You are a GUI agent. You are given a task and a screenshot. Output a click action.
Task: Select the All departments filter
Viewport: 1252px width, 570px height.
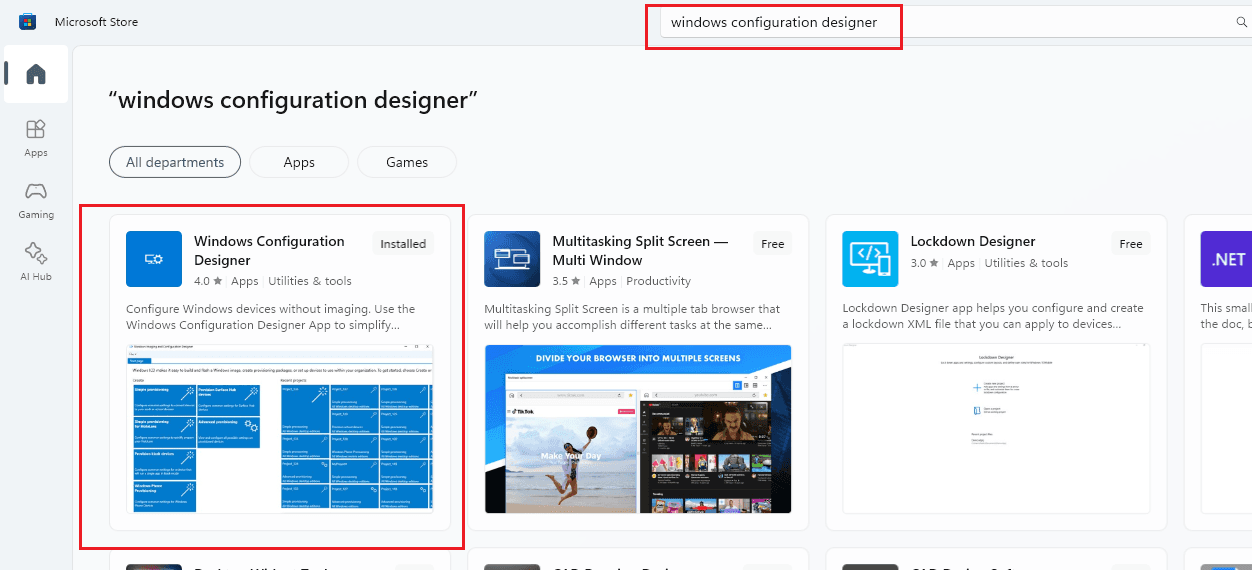[175, 162]
